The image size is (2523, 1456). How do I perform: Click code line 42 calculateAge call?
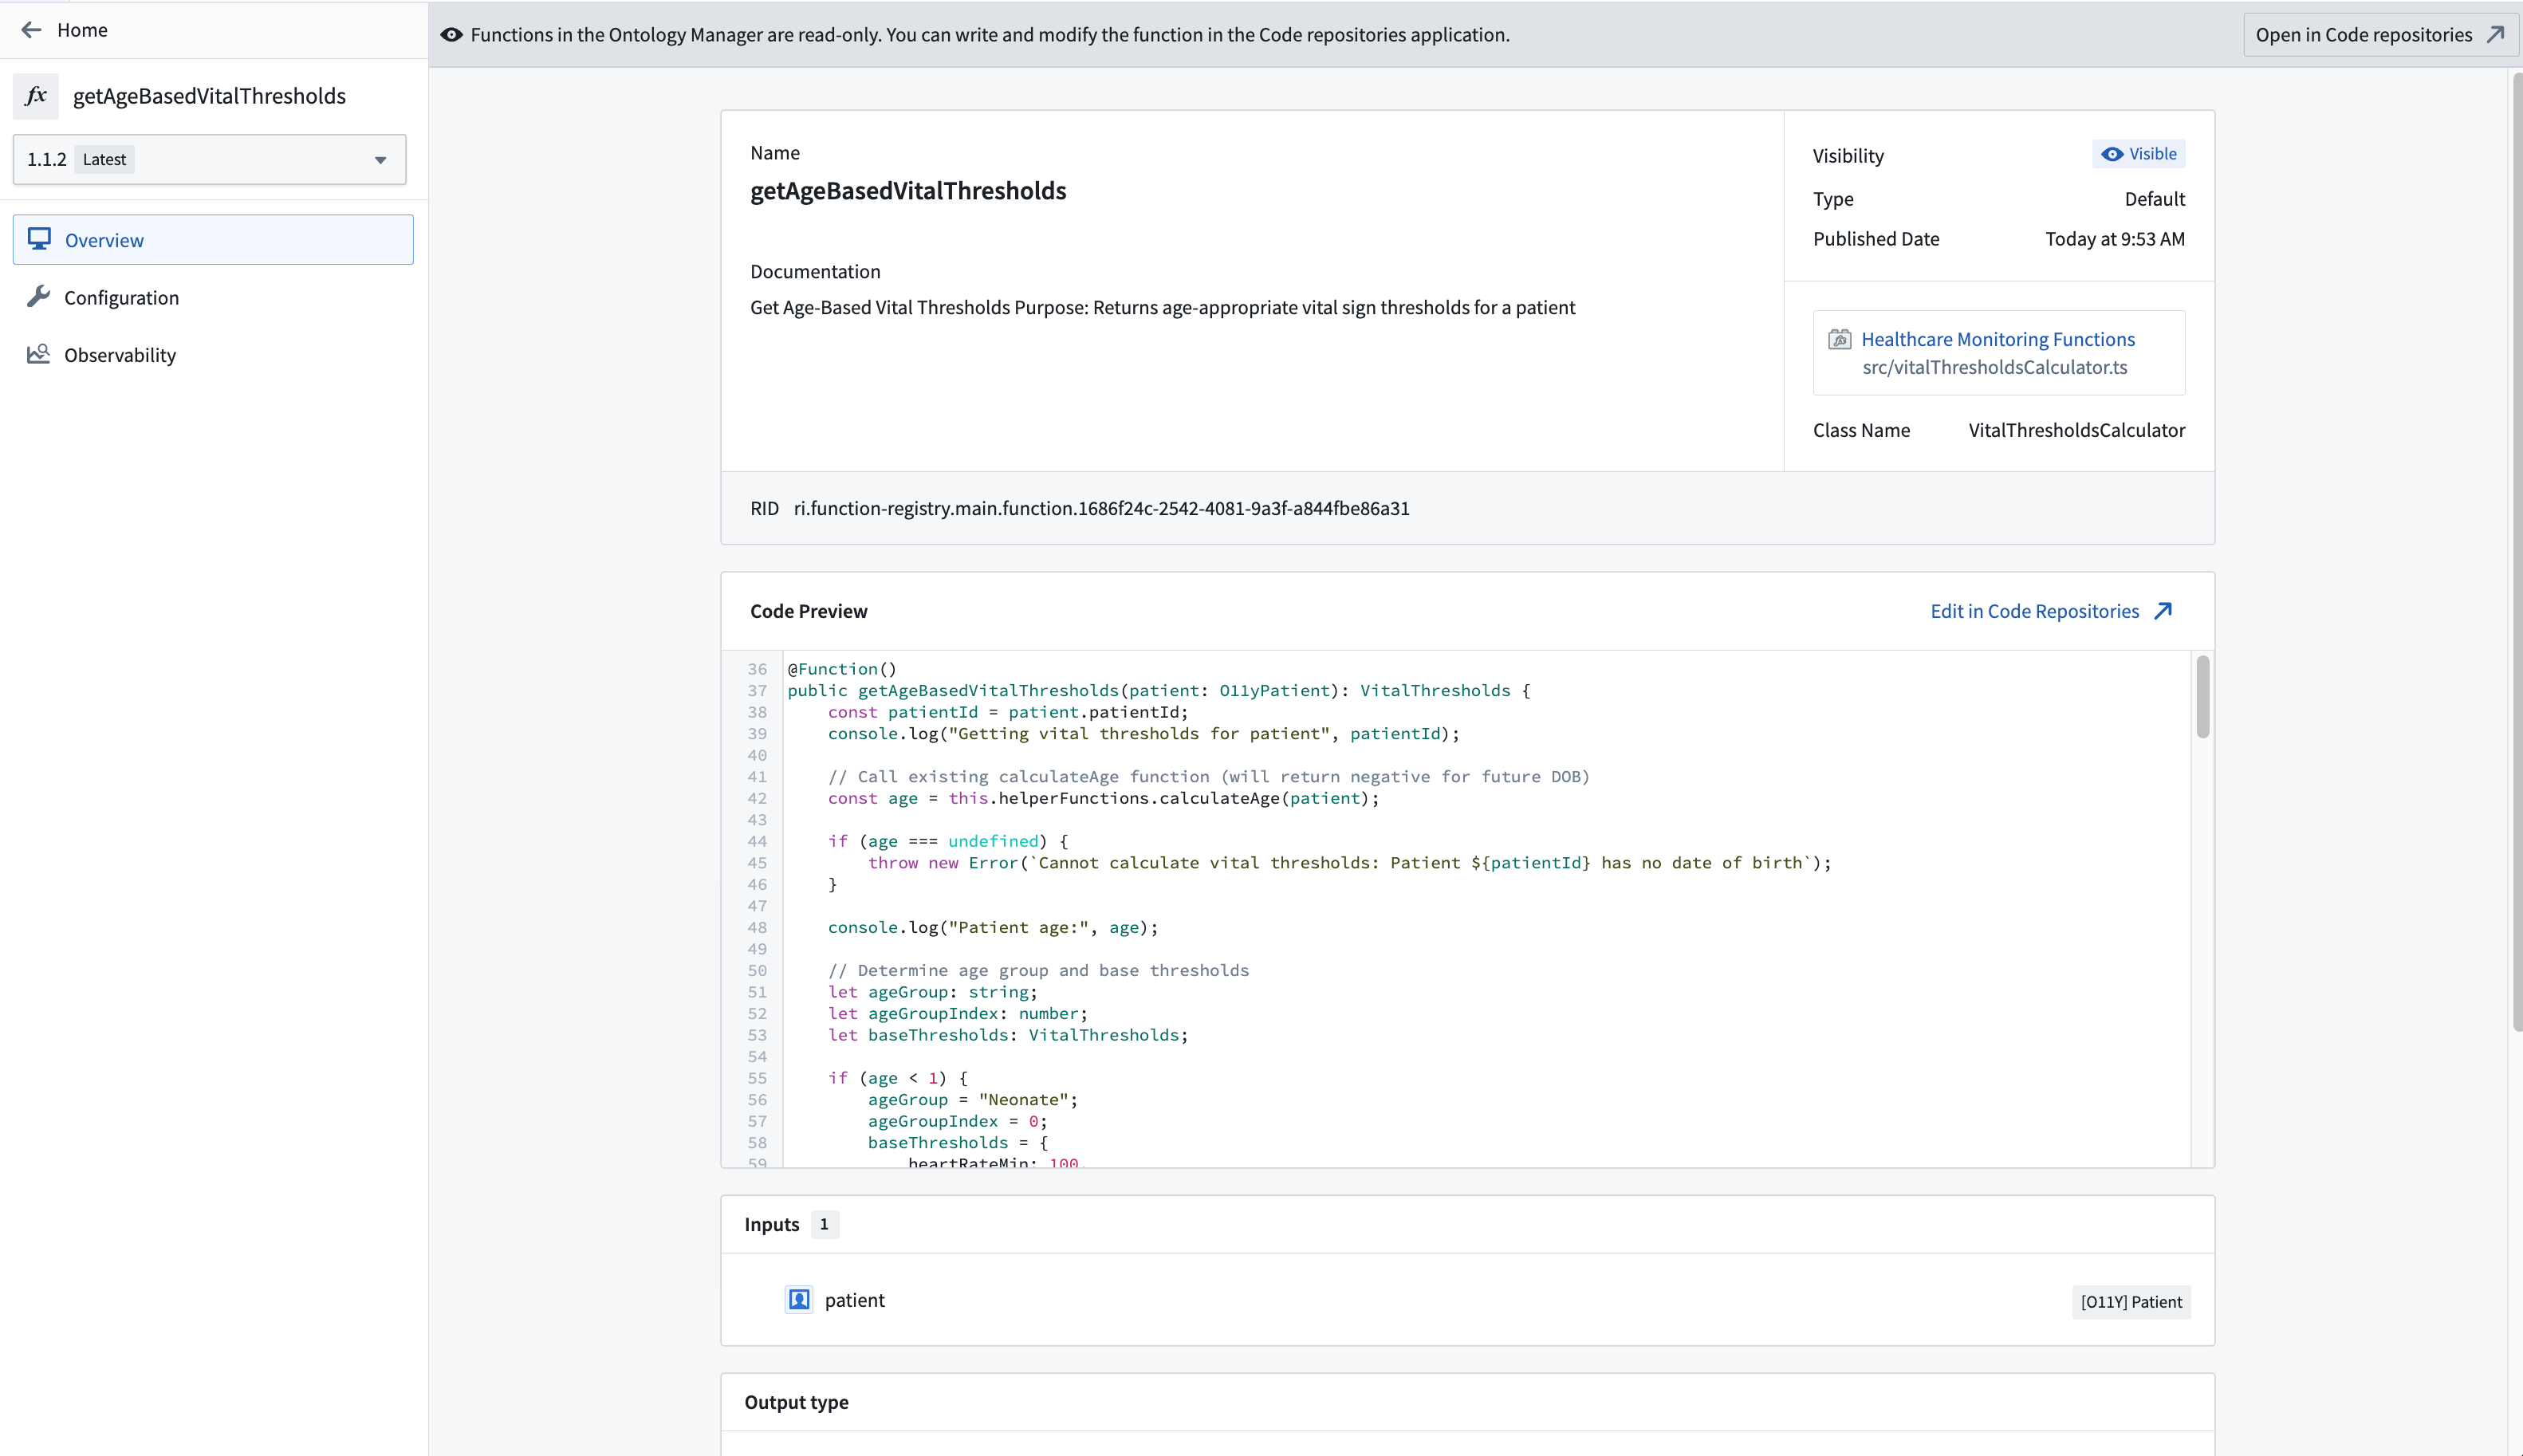1103,798
